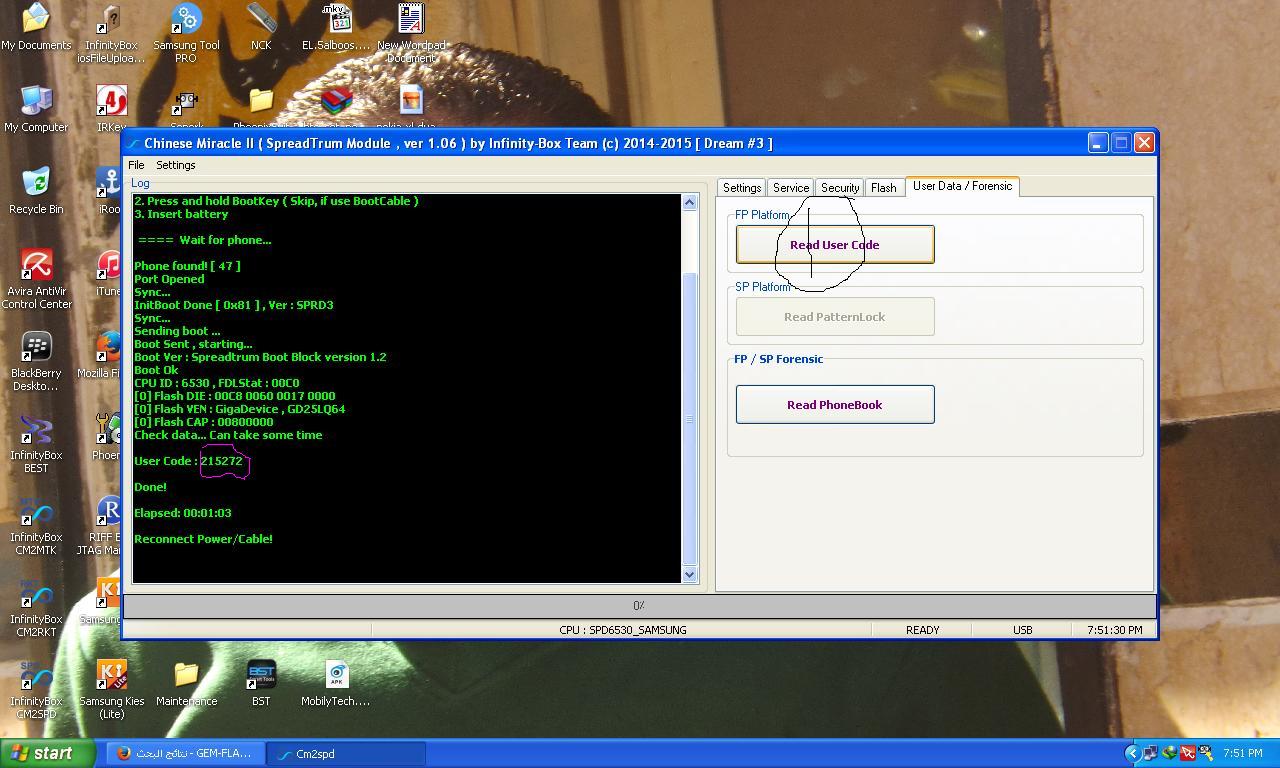Switch to the Service tab
This screenshot has height=768, width=1280.
click(790, 188)
